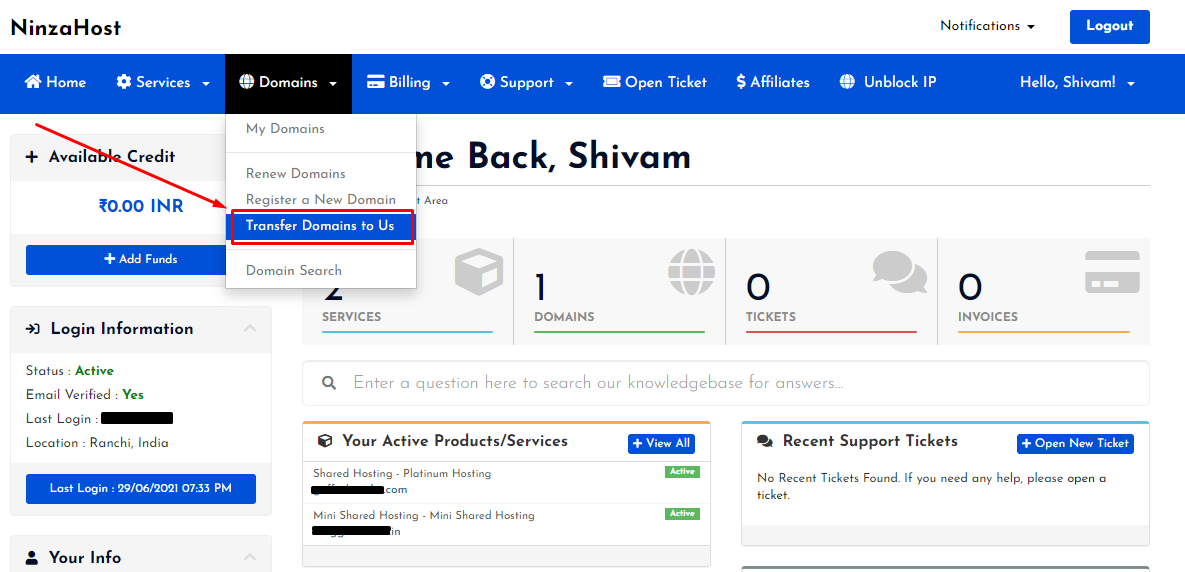Open the Hello, Shivam! account dropdown
The image size is (1185, 572).
click(1077, 82)
